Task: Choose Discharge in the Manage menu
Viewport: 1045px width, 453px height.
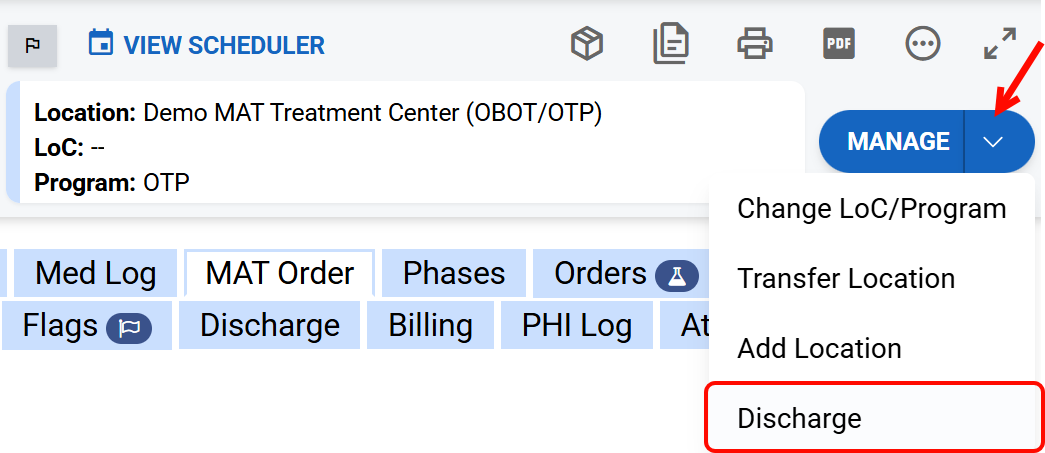Action: tap(799, 418)
